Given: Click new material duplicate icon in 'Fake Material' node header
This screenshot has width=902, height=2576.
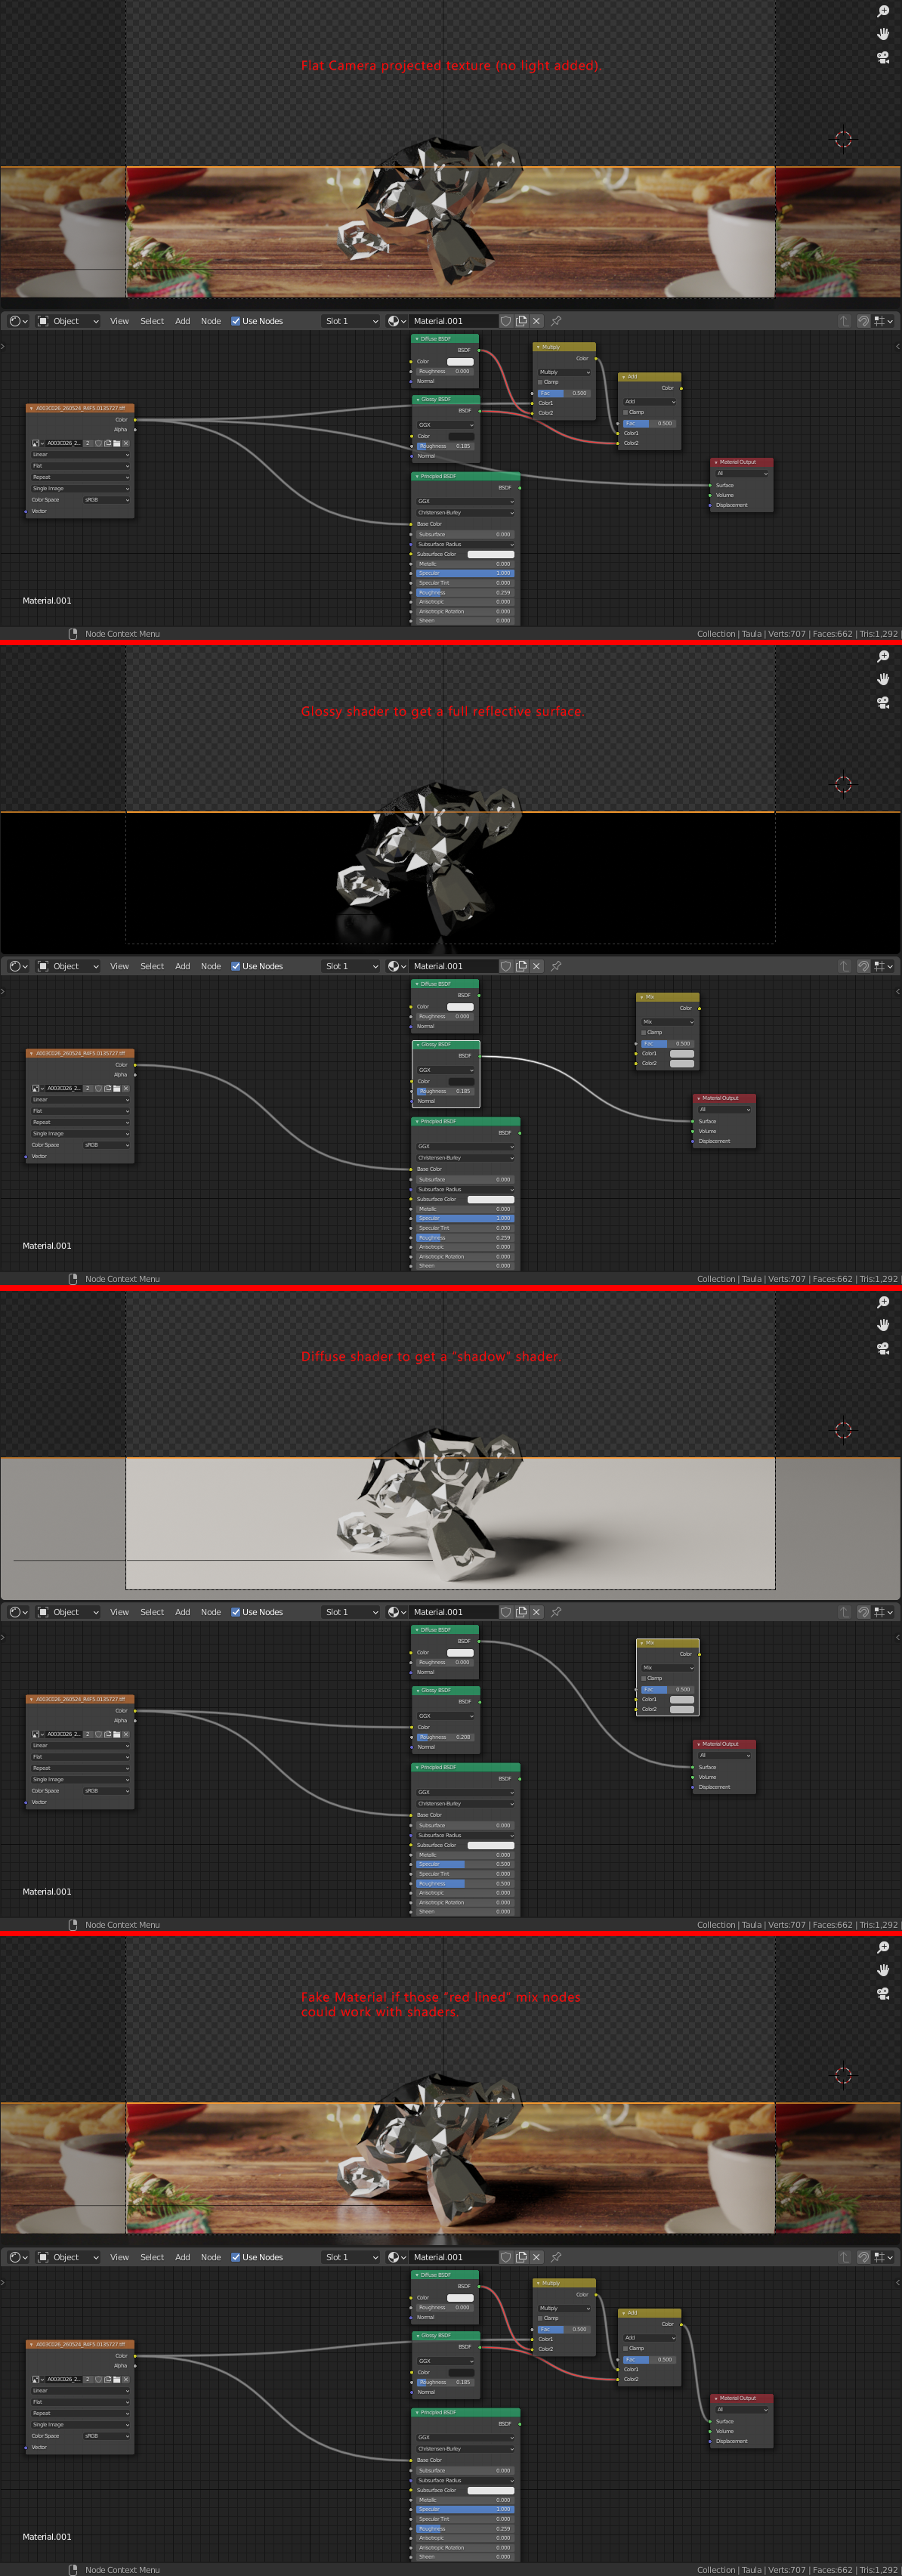Looking at the screenshot, I should (521, 2257).
